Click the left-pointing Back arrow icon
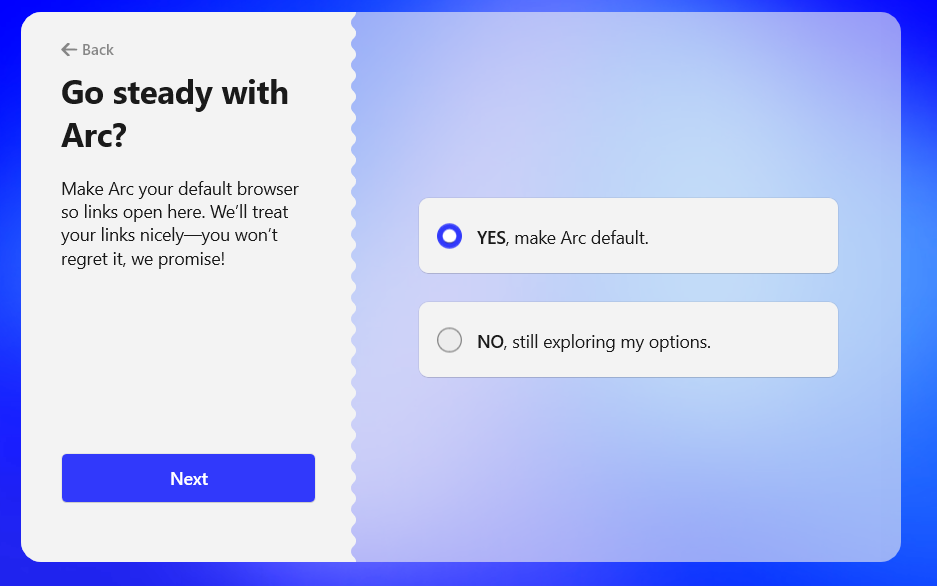 point(68,50)
